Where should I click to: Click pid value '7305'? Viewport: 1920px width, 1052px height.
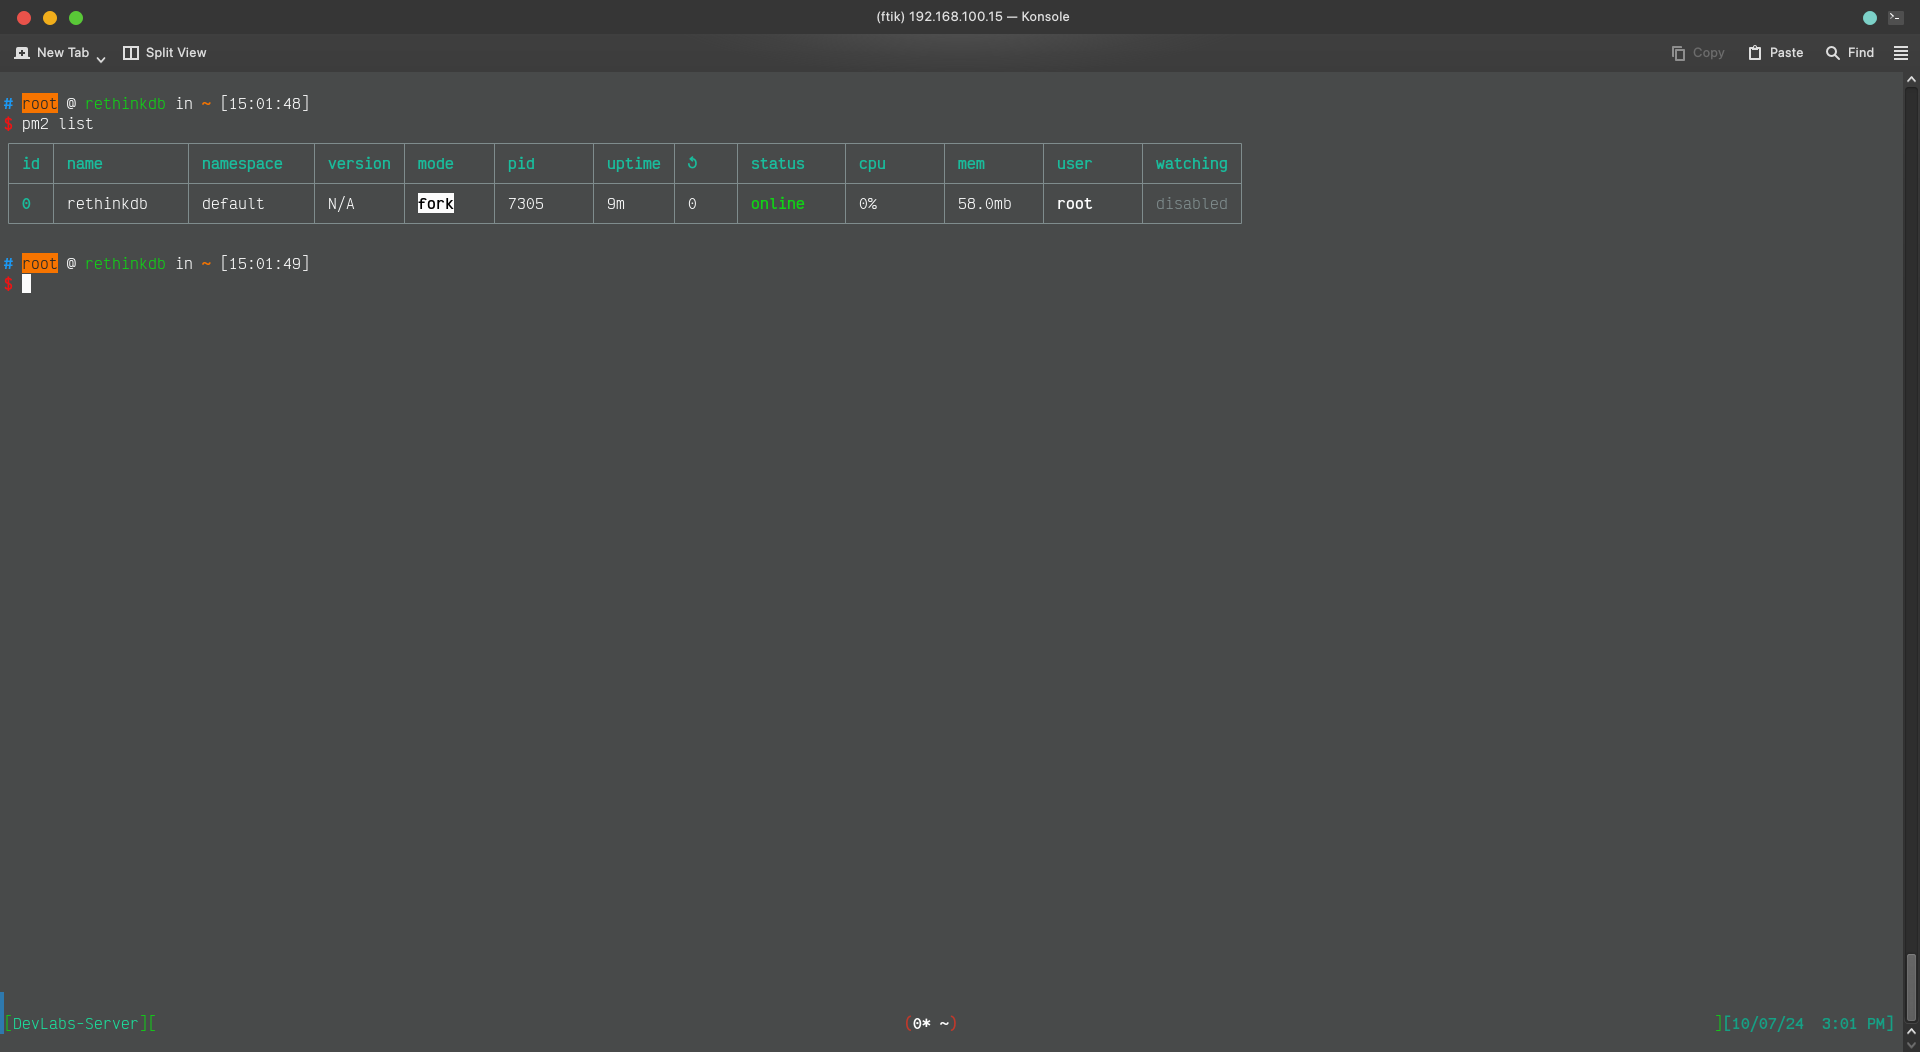click(x=525, y=204)
